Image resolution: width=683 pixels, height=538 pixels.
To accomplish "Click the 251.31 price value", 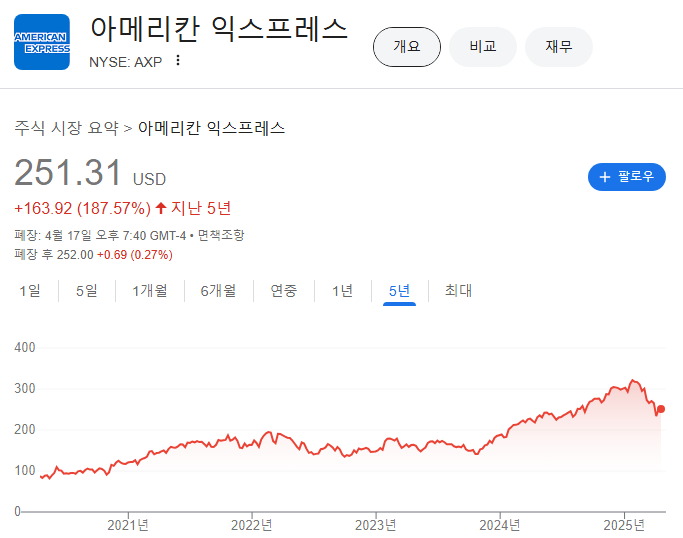I will tap(68, 173).
